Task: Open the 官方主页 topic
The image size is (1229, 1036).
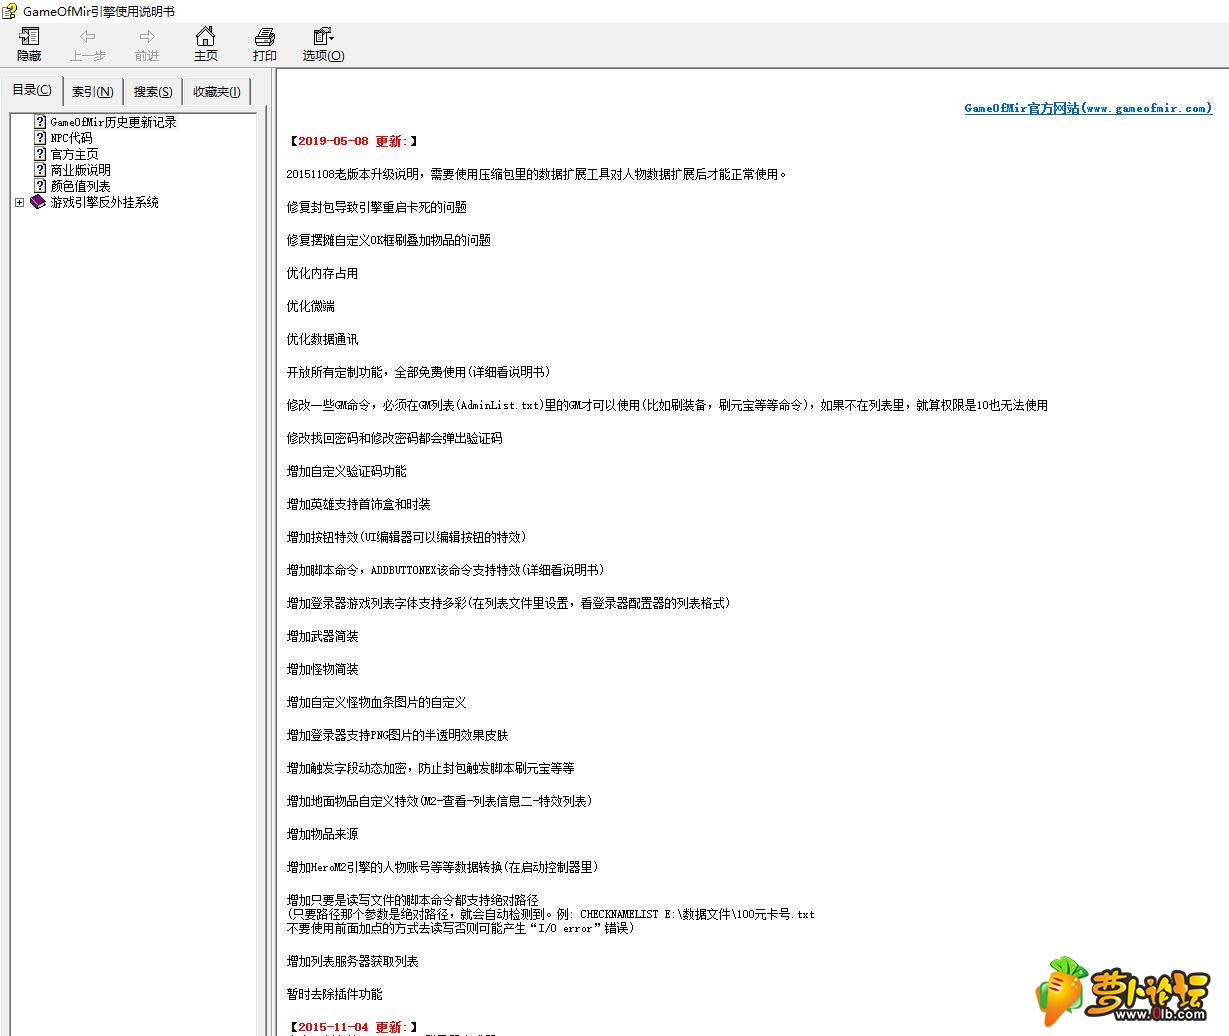Action: 75,154
